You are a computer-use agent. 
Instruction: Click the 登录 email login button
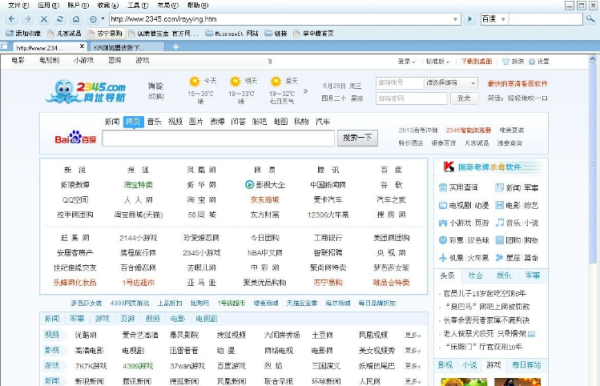464,98
